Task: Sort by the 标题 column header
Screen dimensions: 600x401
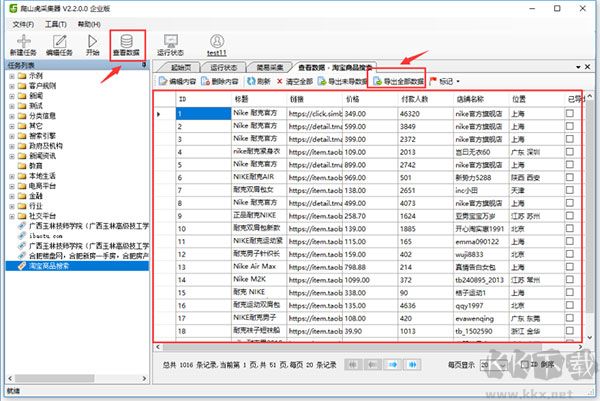Action: (259, 99)
